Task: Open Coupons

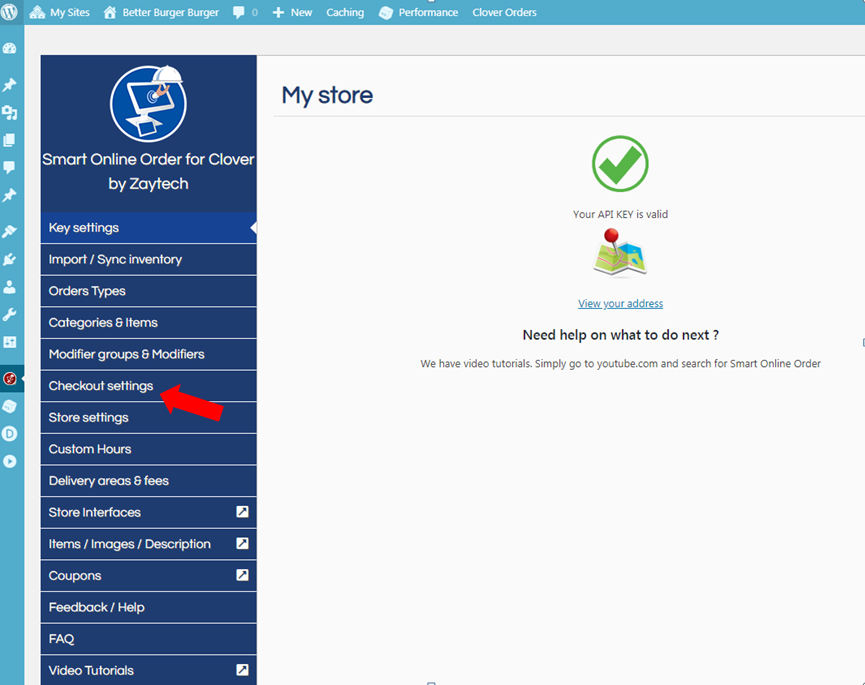Action: [x=148, y=575]
